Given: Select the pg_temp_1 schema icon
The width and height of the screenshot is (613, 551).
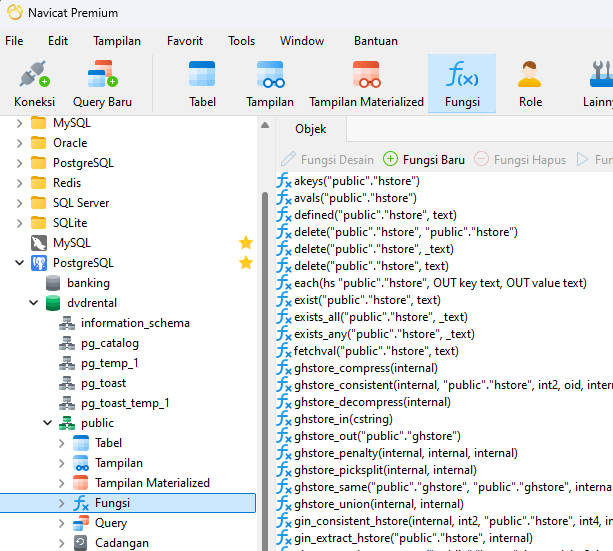Looking at the screenshot, I should click(67, 363).
